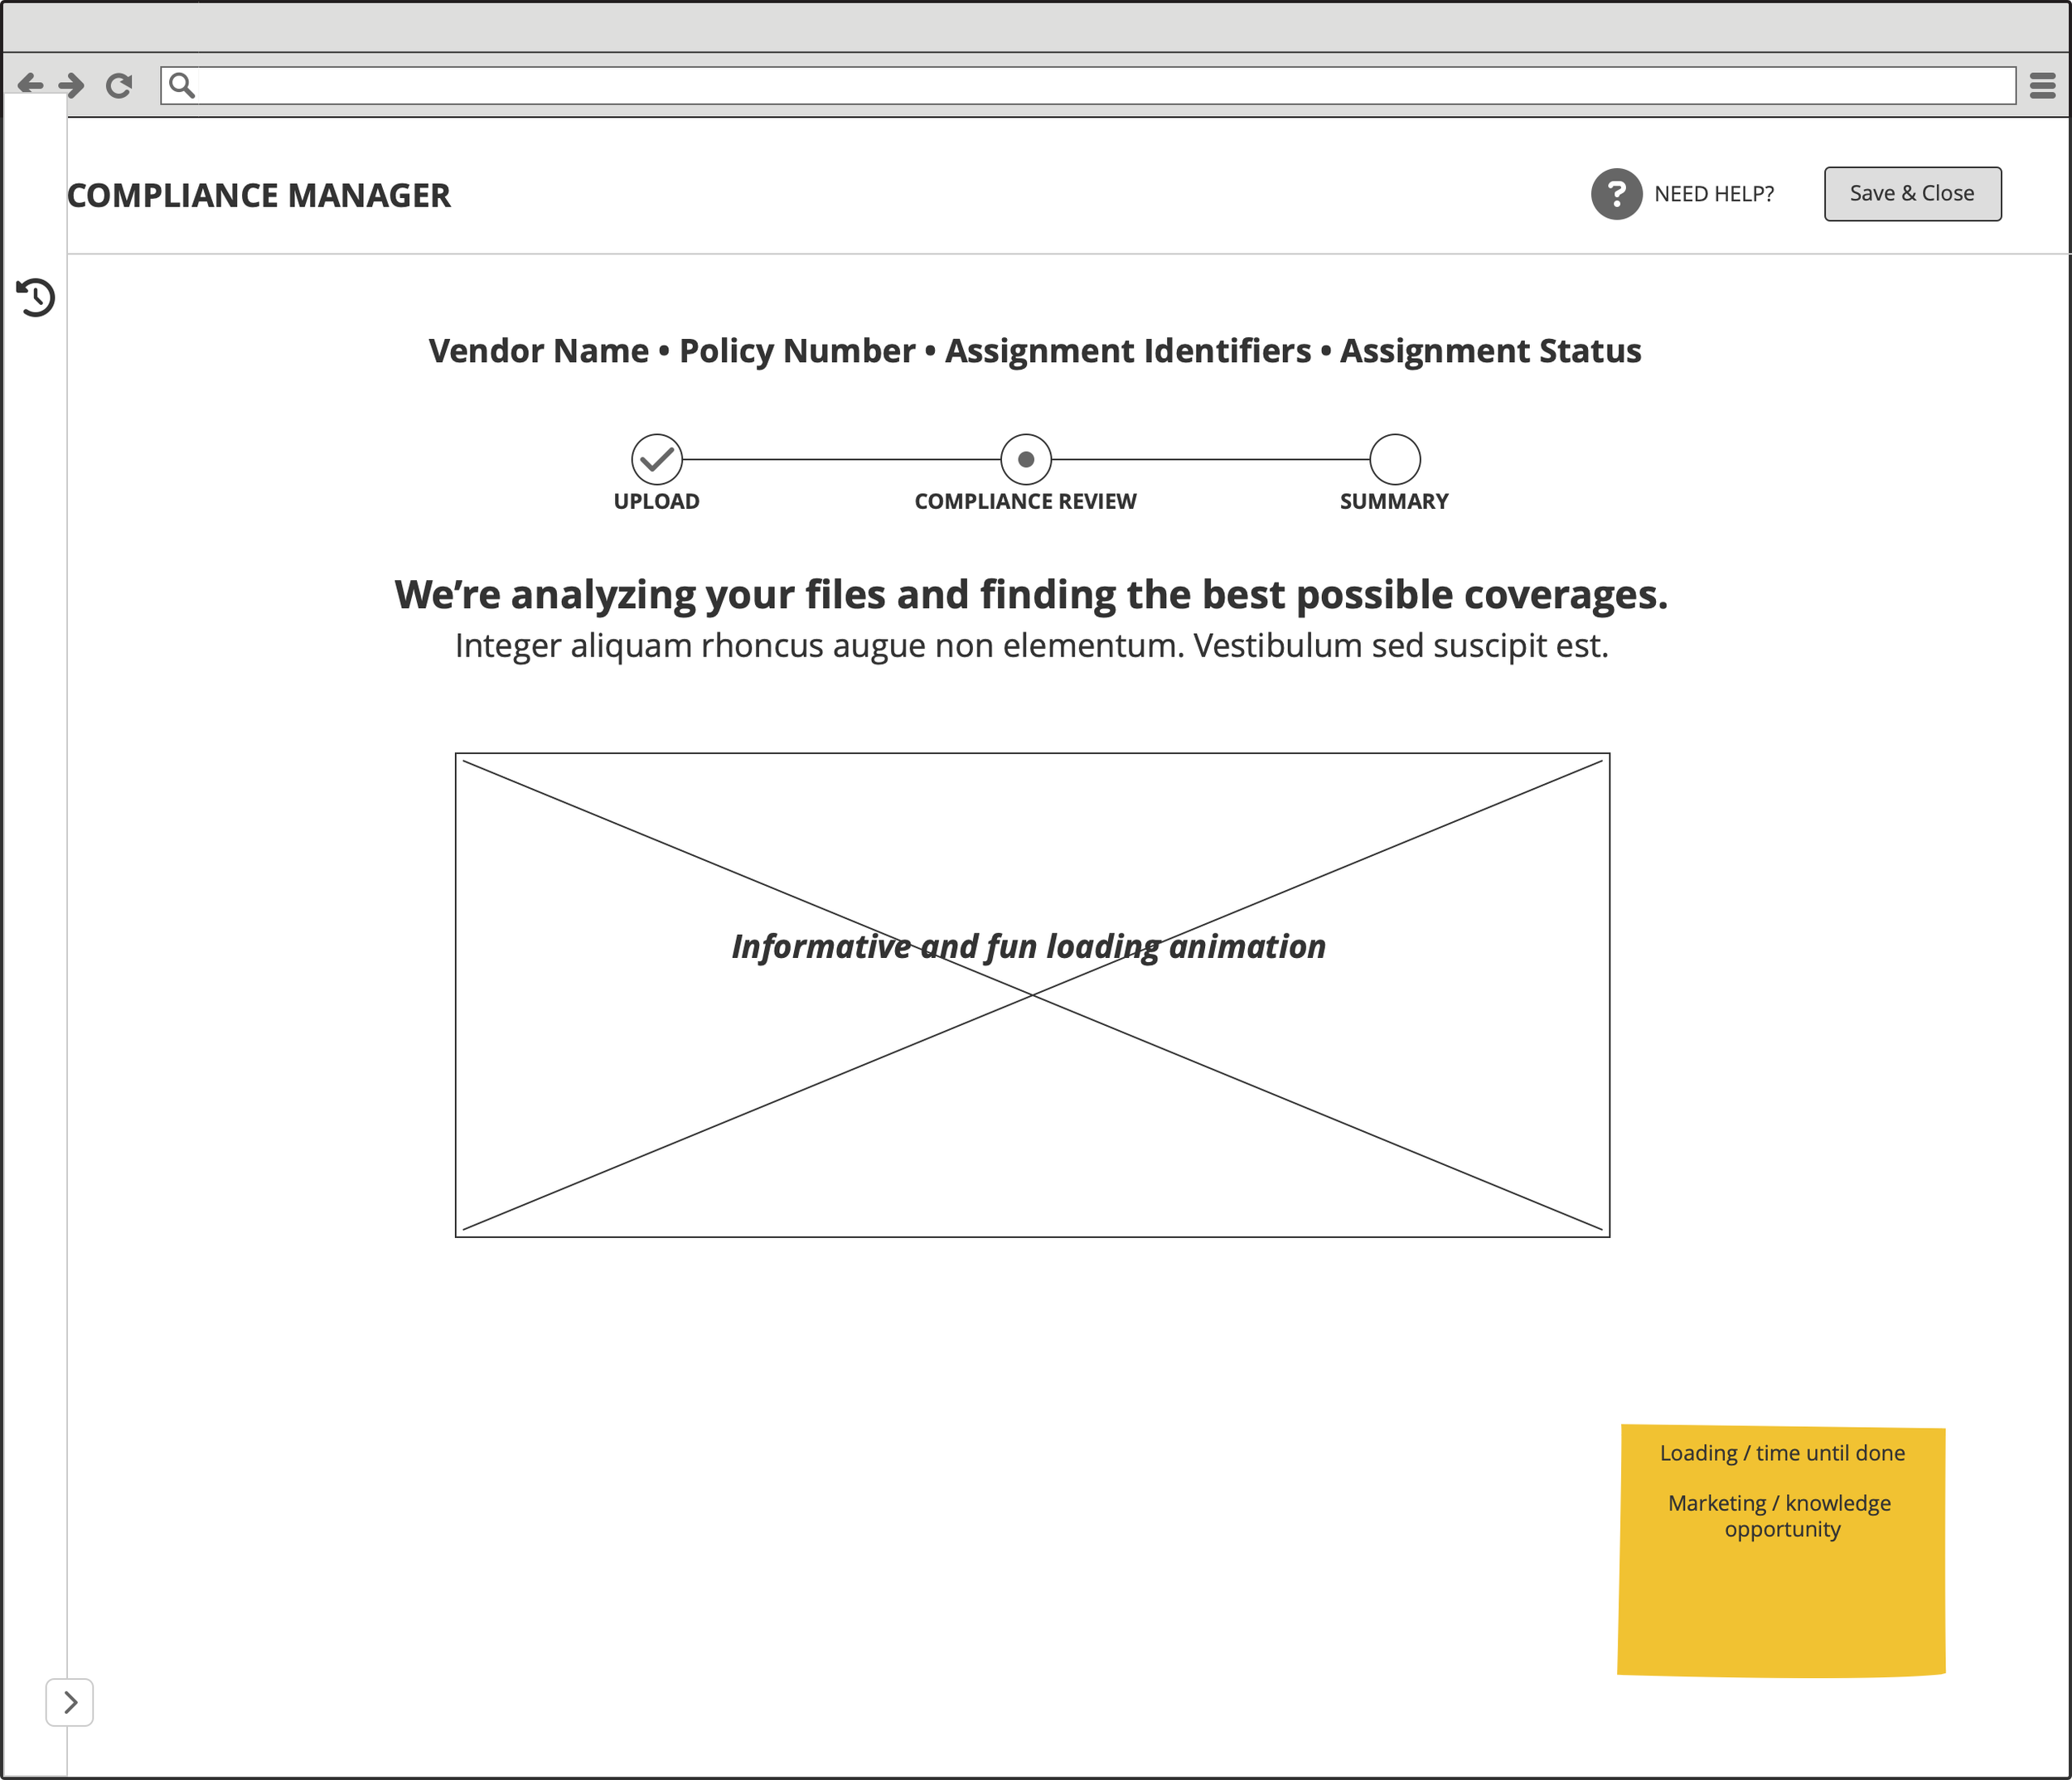Screen dimensions: 2072x1780
Task: Click "Marketing / knowledge opportunity" note text
Action: [x=1781, y=1517]
